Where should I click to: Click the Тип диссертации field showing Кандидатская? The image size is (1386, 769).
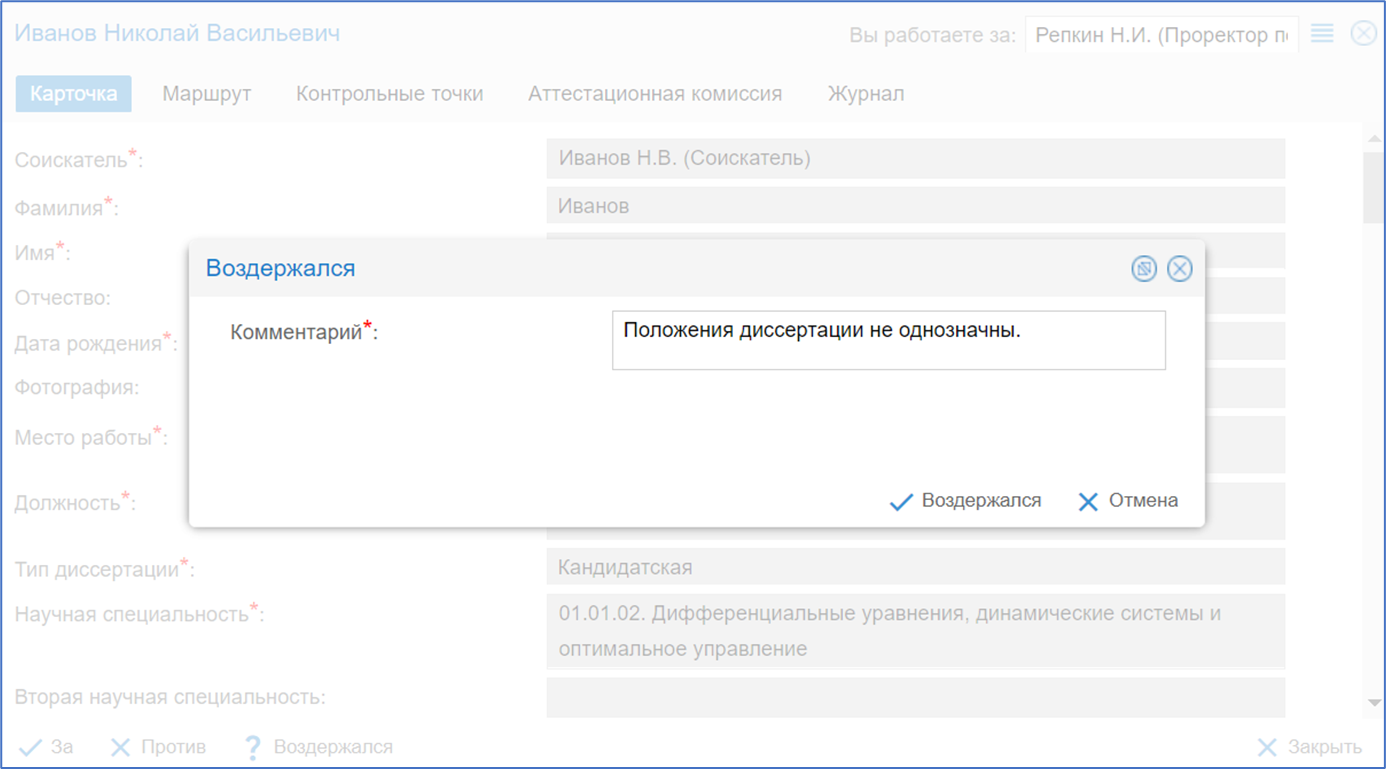coord(915,567)
